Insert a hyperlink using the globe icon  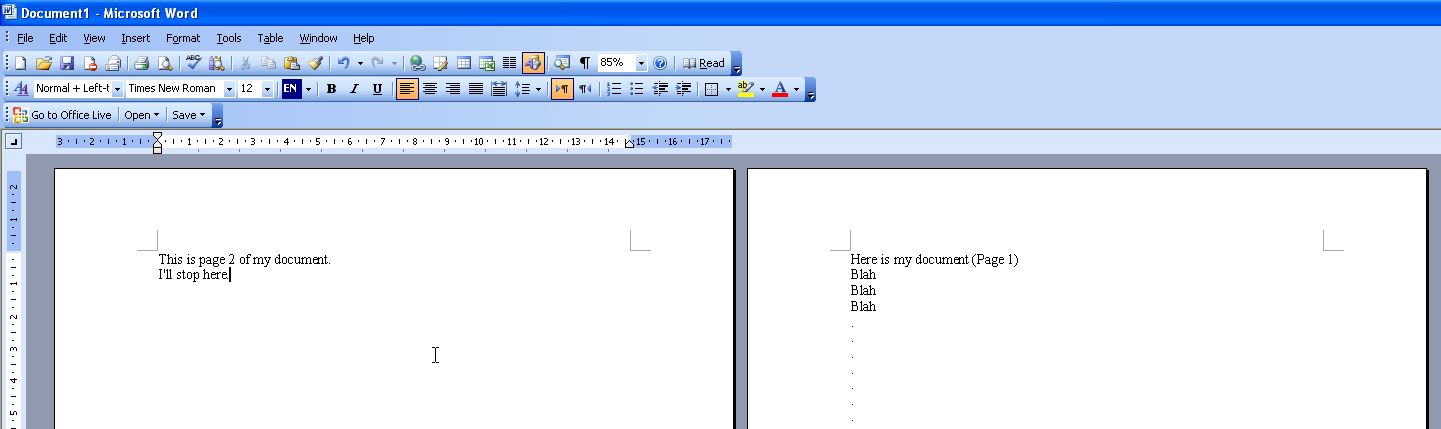418,63
